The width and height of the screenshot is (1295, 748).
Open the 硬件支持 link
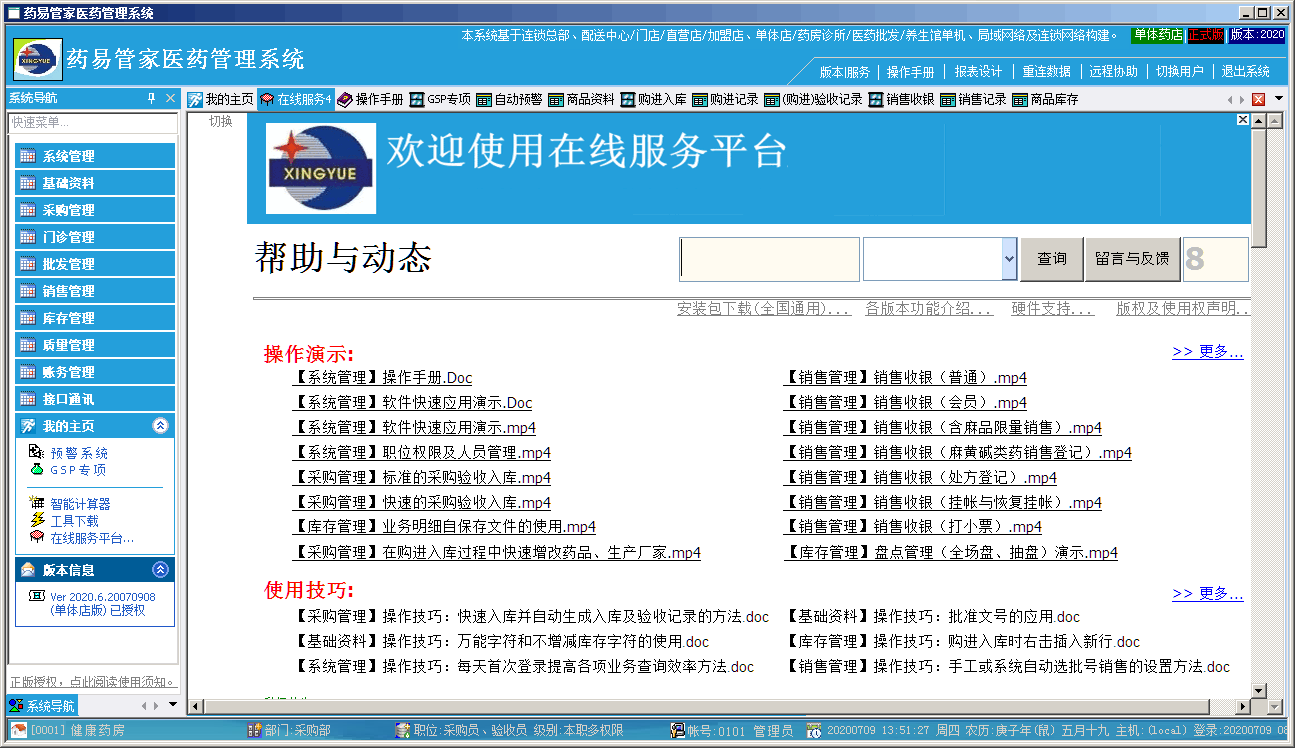(1053, 309)
